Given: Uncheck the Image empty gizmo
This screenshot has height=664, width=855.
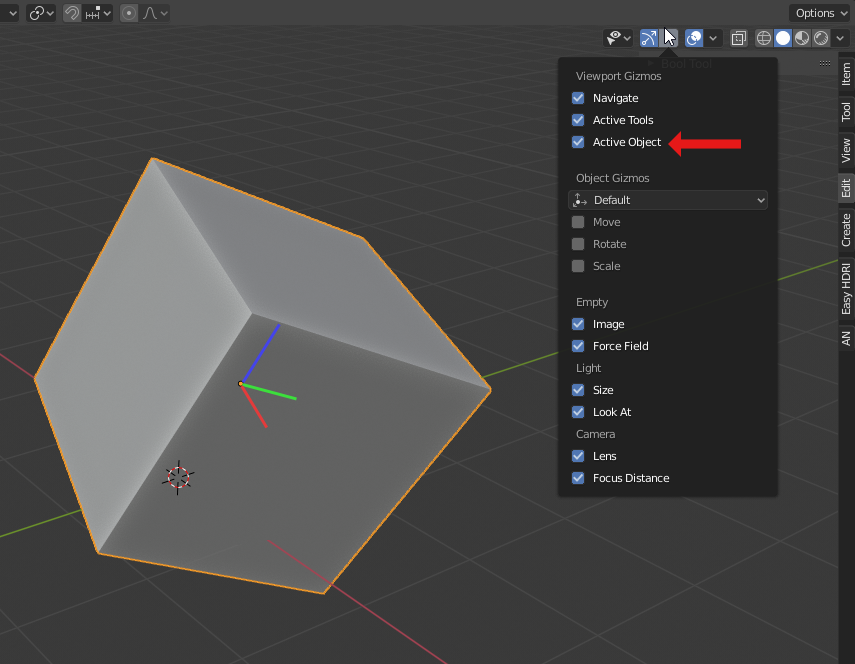Looking at the screenshot, I should 578,324.
